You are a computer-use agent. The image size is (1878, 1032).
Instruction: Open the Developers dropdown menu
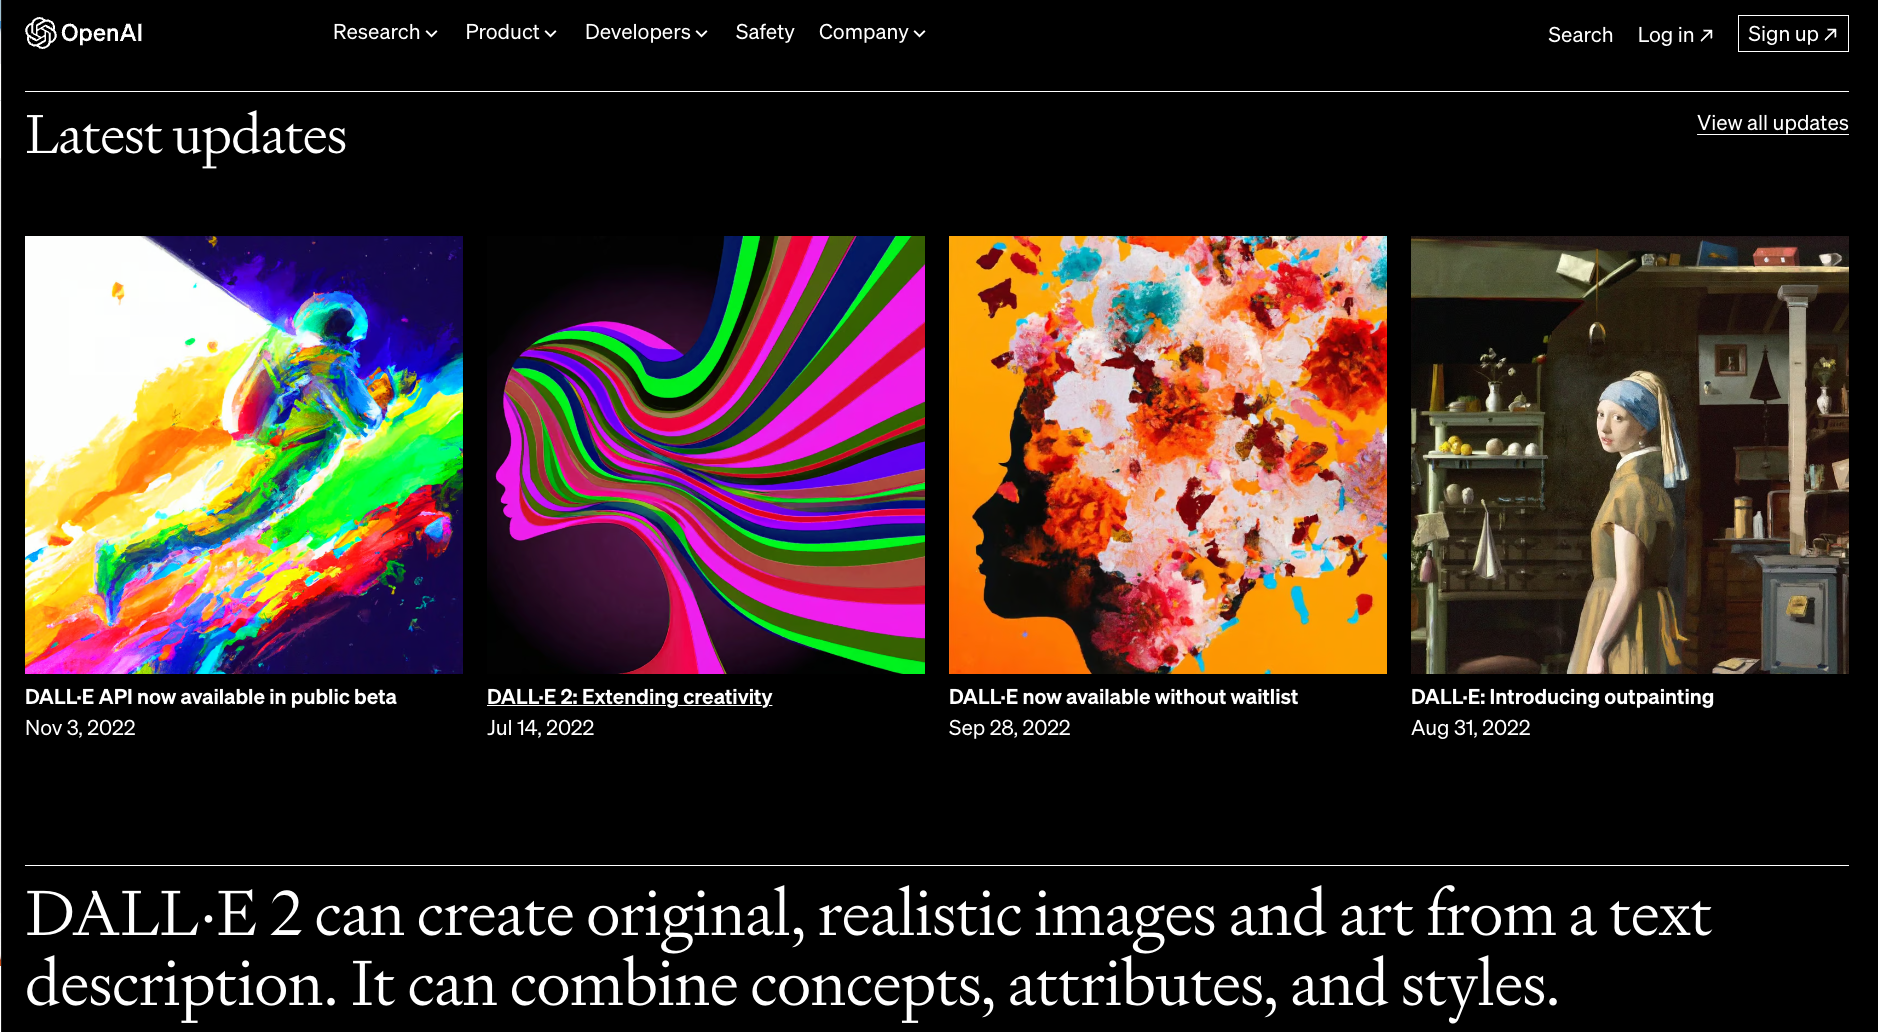[x=646, y=32]
